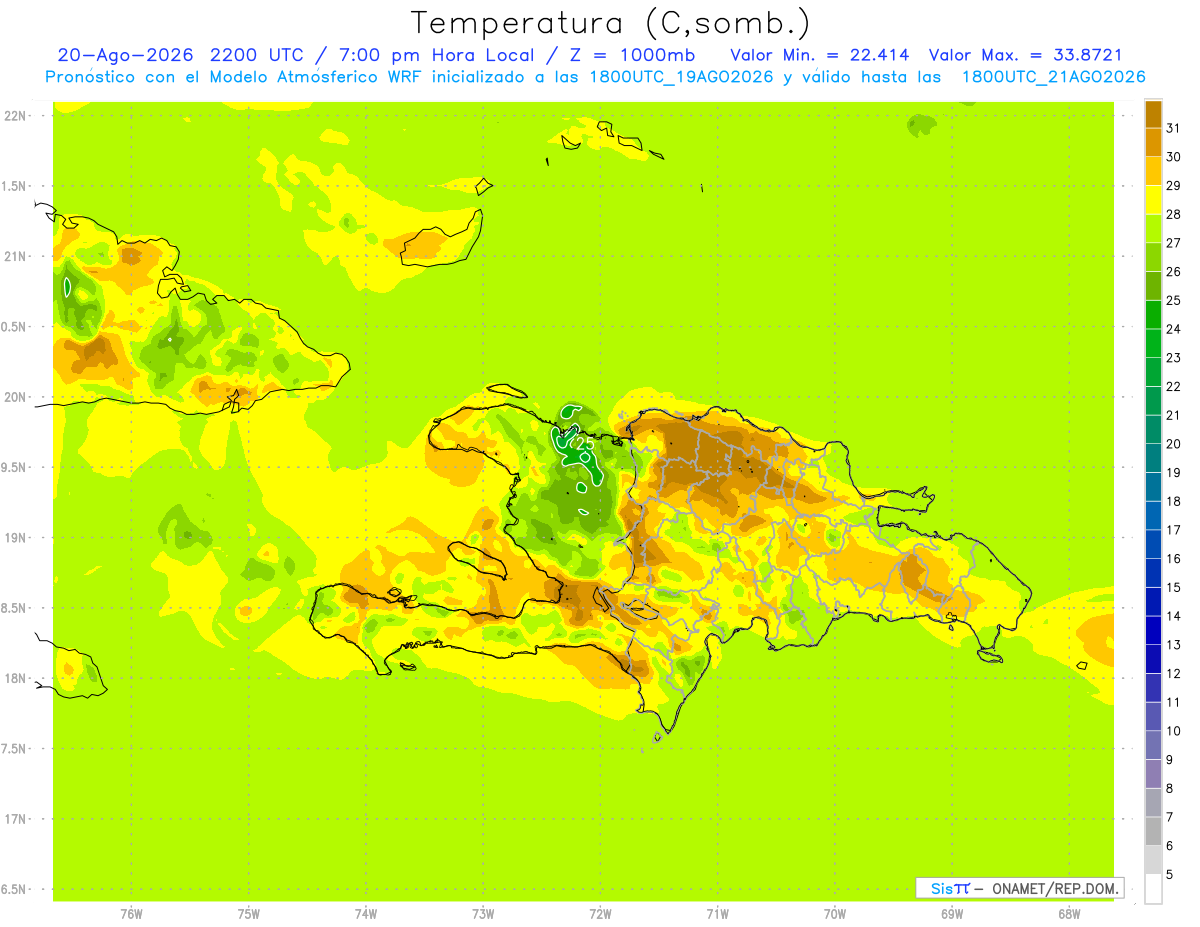Click the dark-blue swatch between 12 and 13

[x=1153, y=658]
